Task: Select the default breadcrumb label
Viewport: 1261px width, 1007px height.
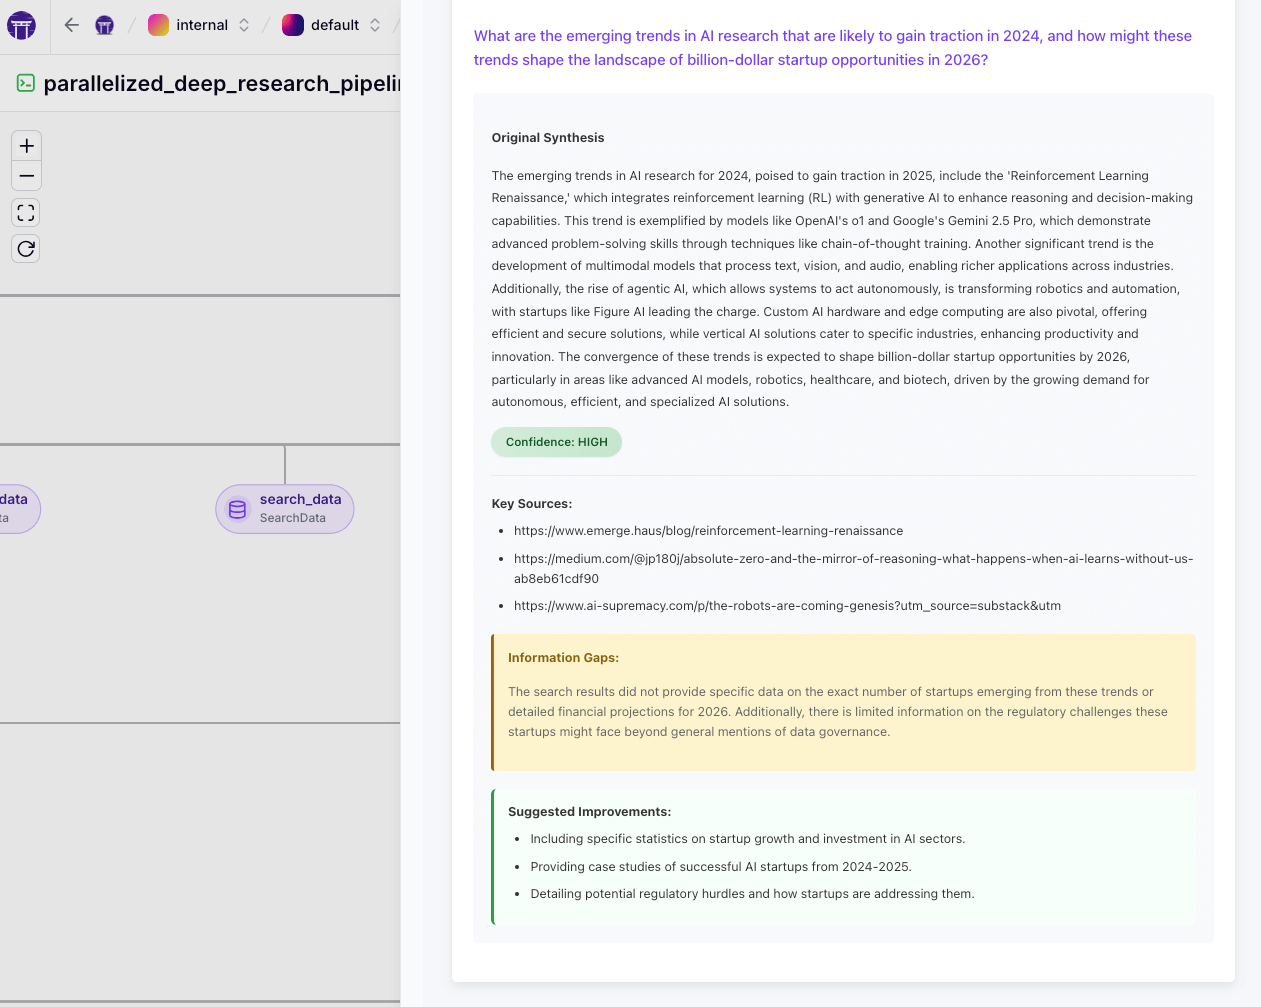Action: 335,25
